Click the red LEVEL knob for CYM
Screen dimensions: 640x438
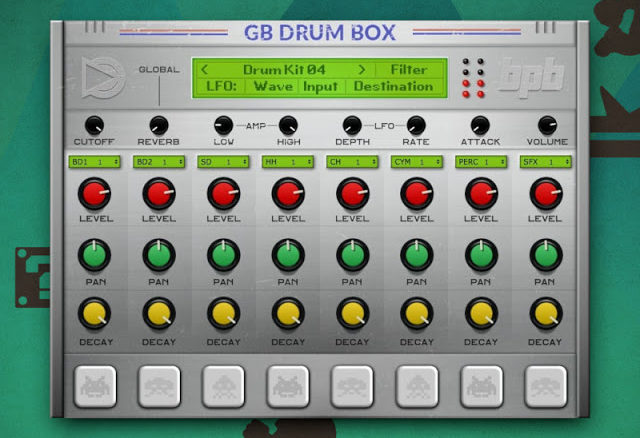click(x=417, y=193)
